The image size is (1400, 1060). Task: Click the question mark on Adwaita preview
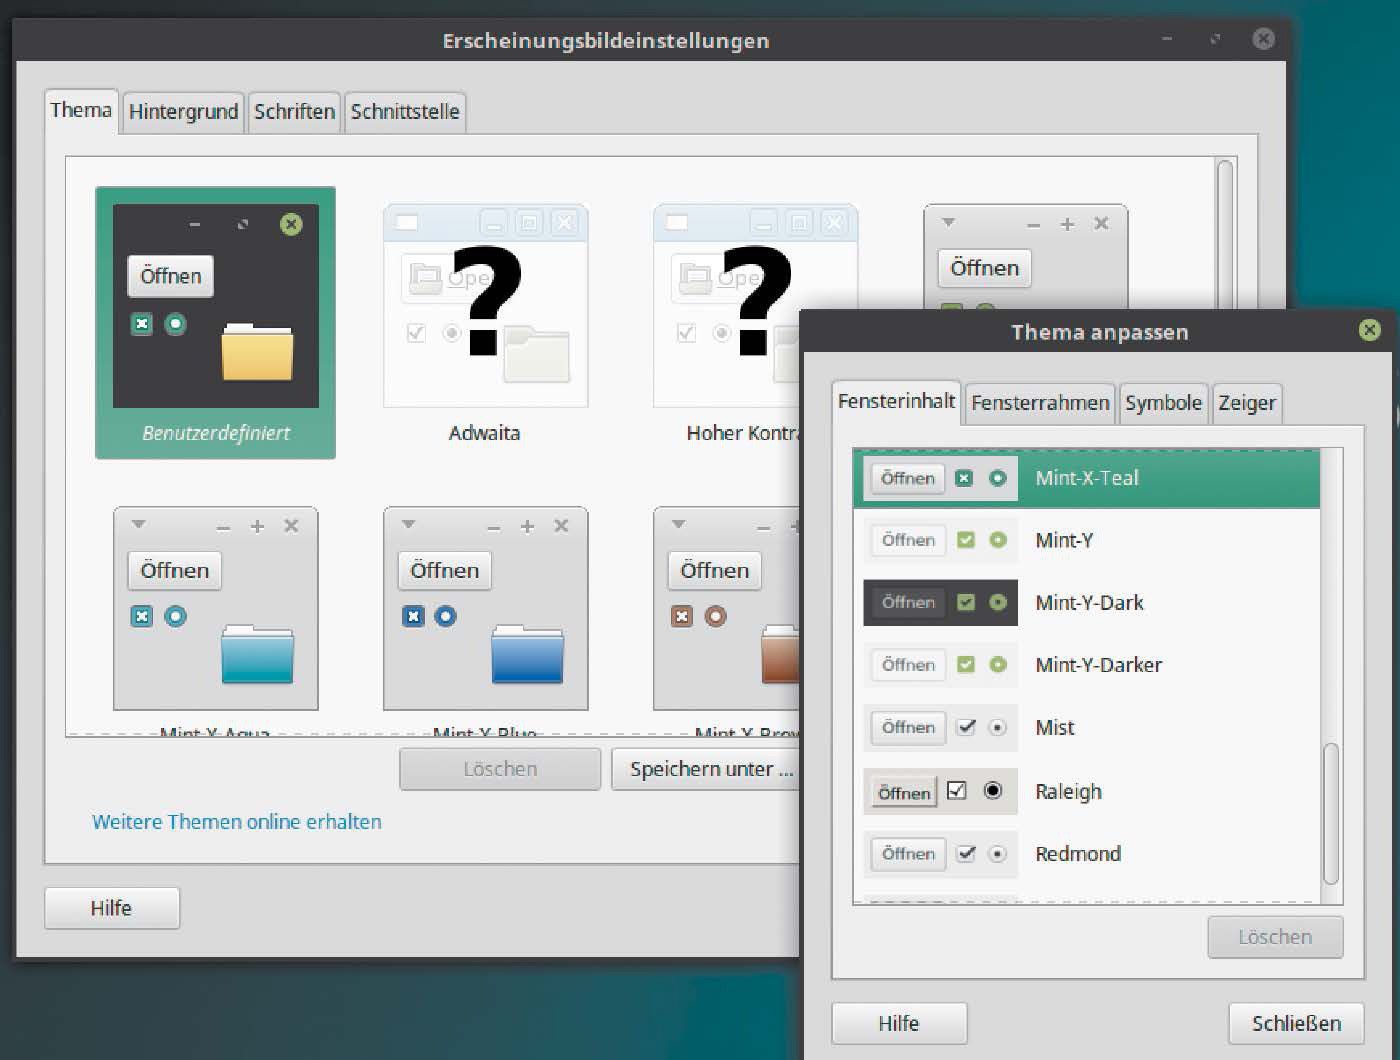point(488,301)
